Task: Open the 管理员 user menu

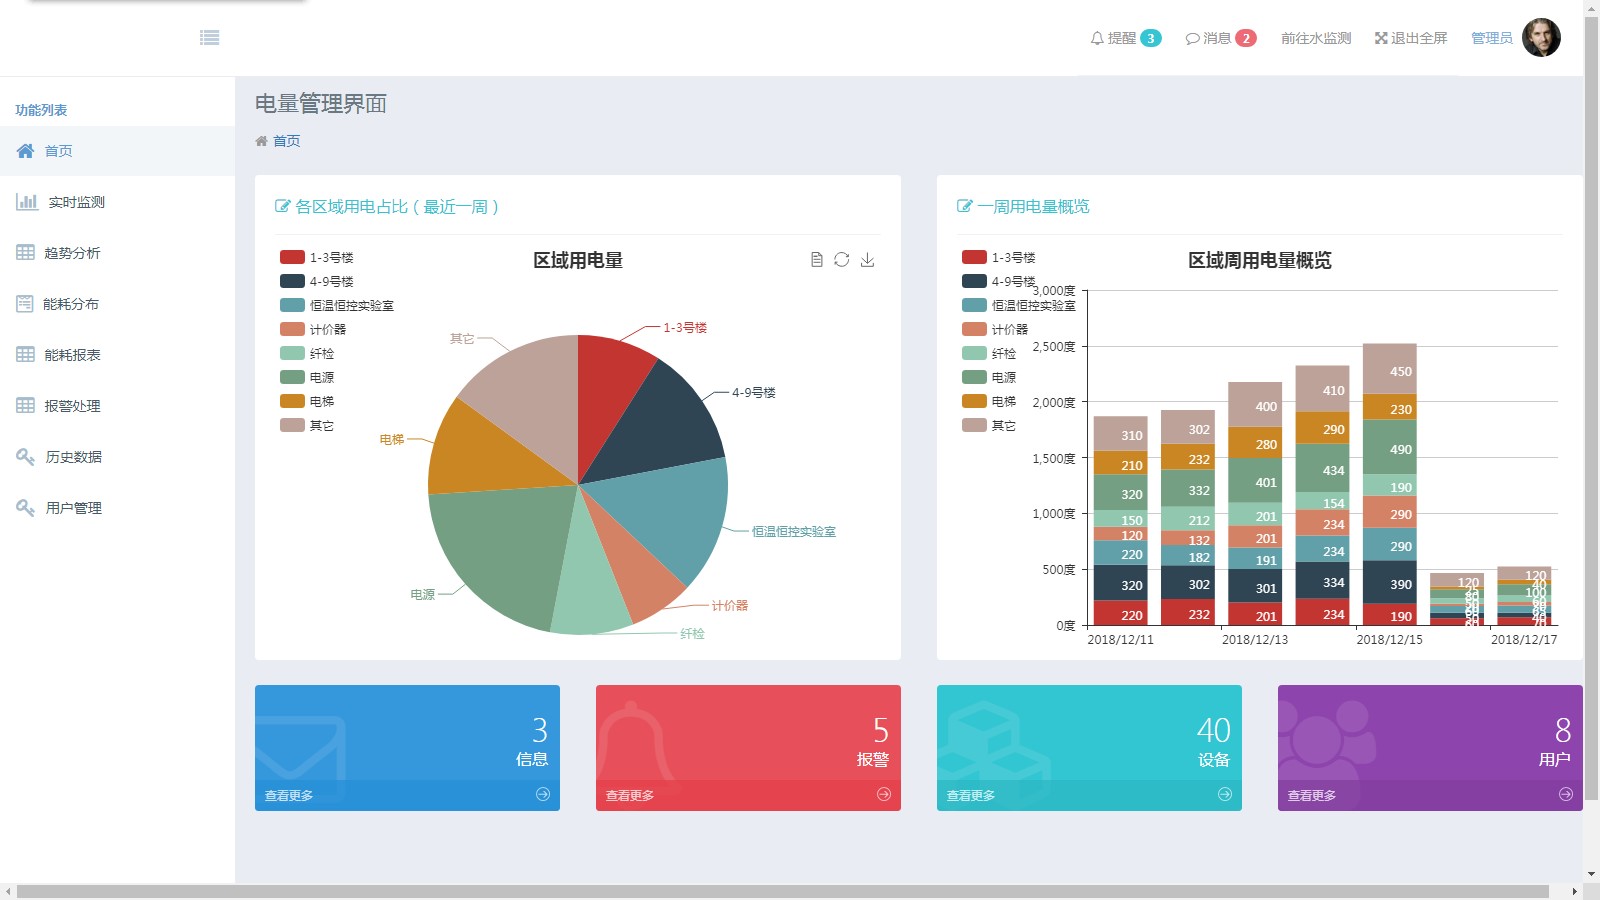Action: [x=1491, y=38]
